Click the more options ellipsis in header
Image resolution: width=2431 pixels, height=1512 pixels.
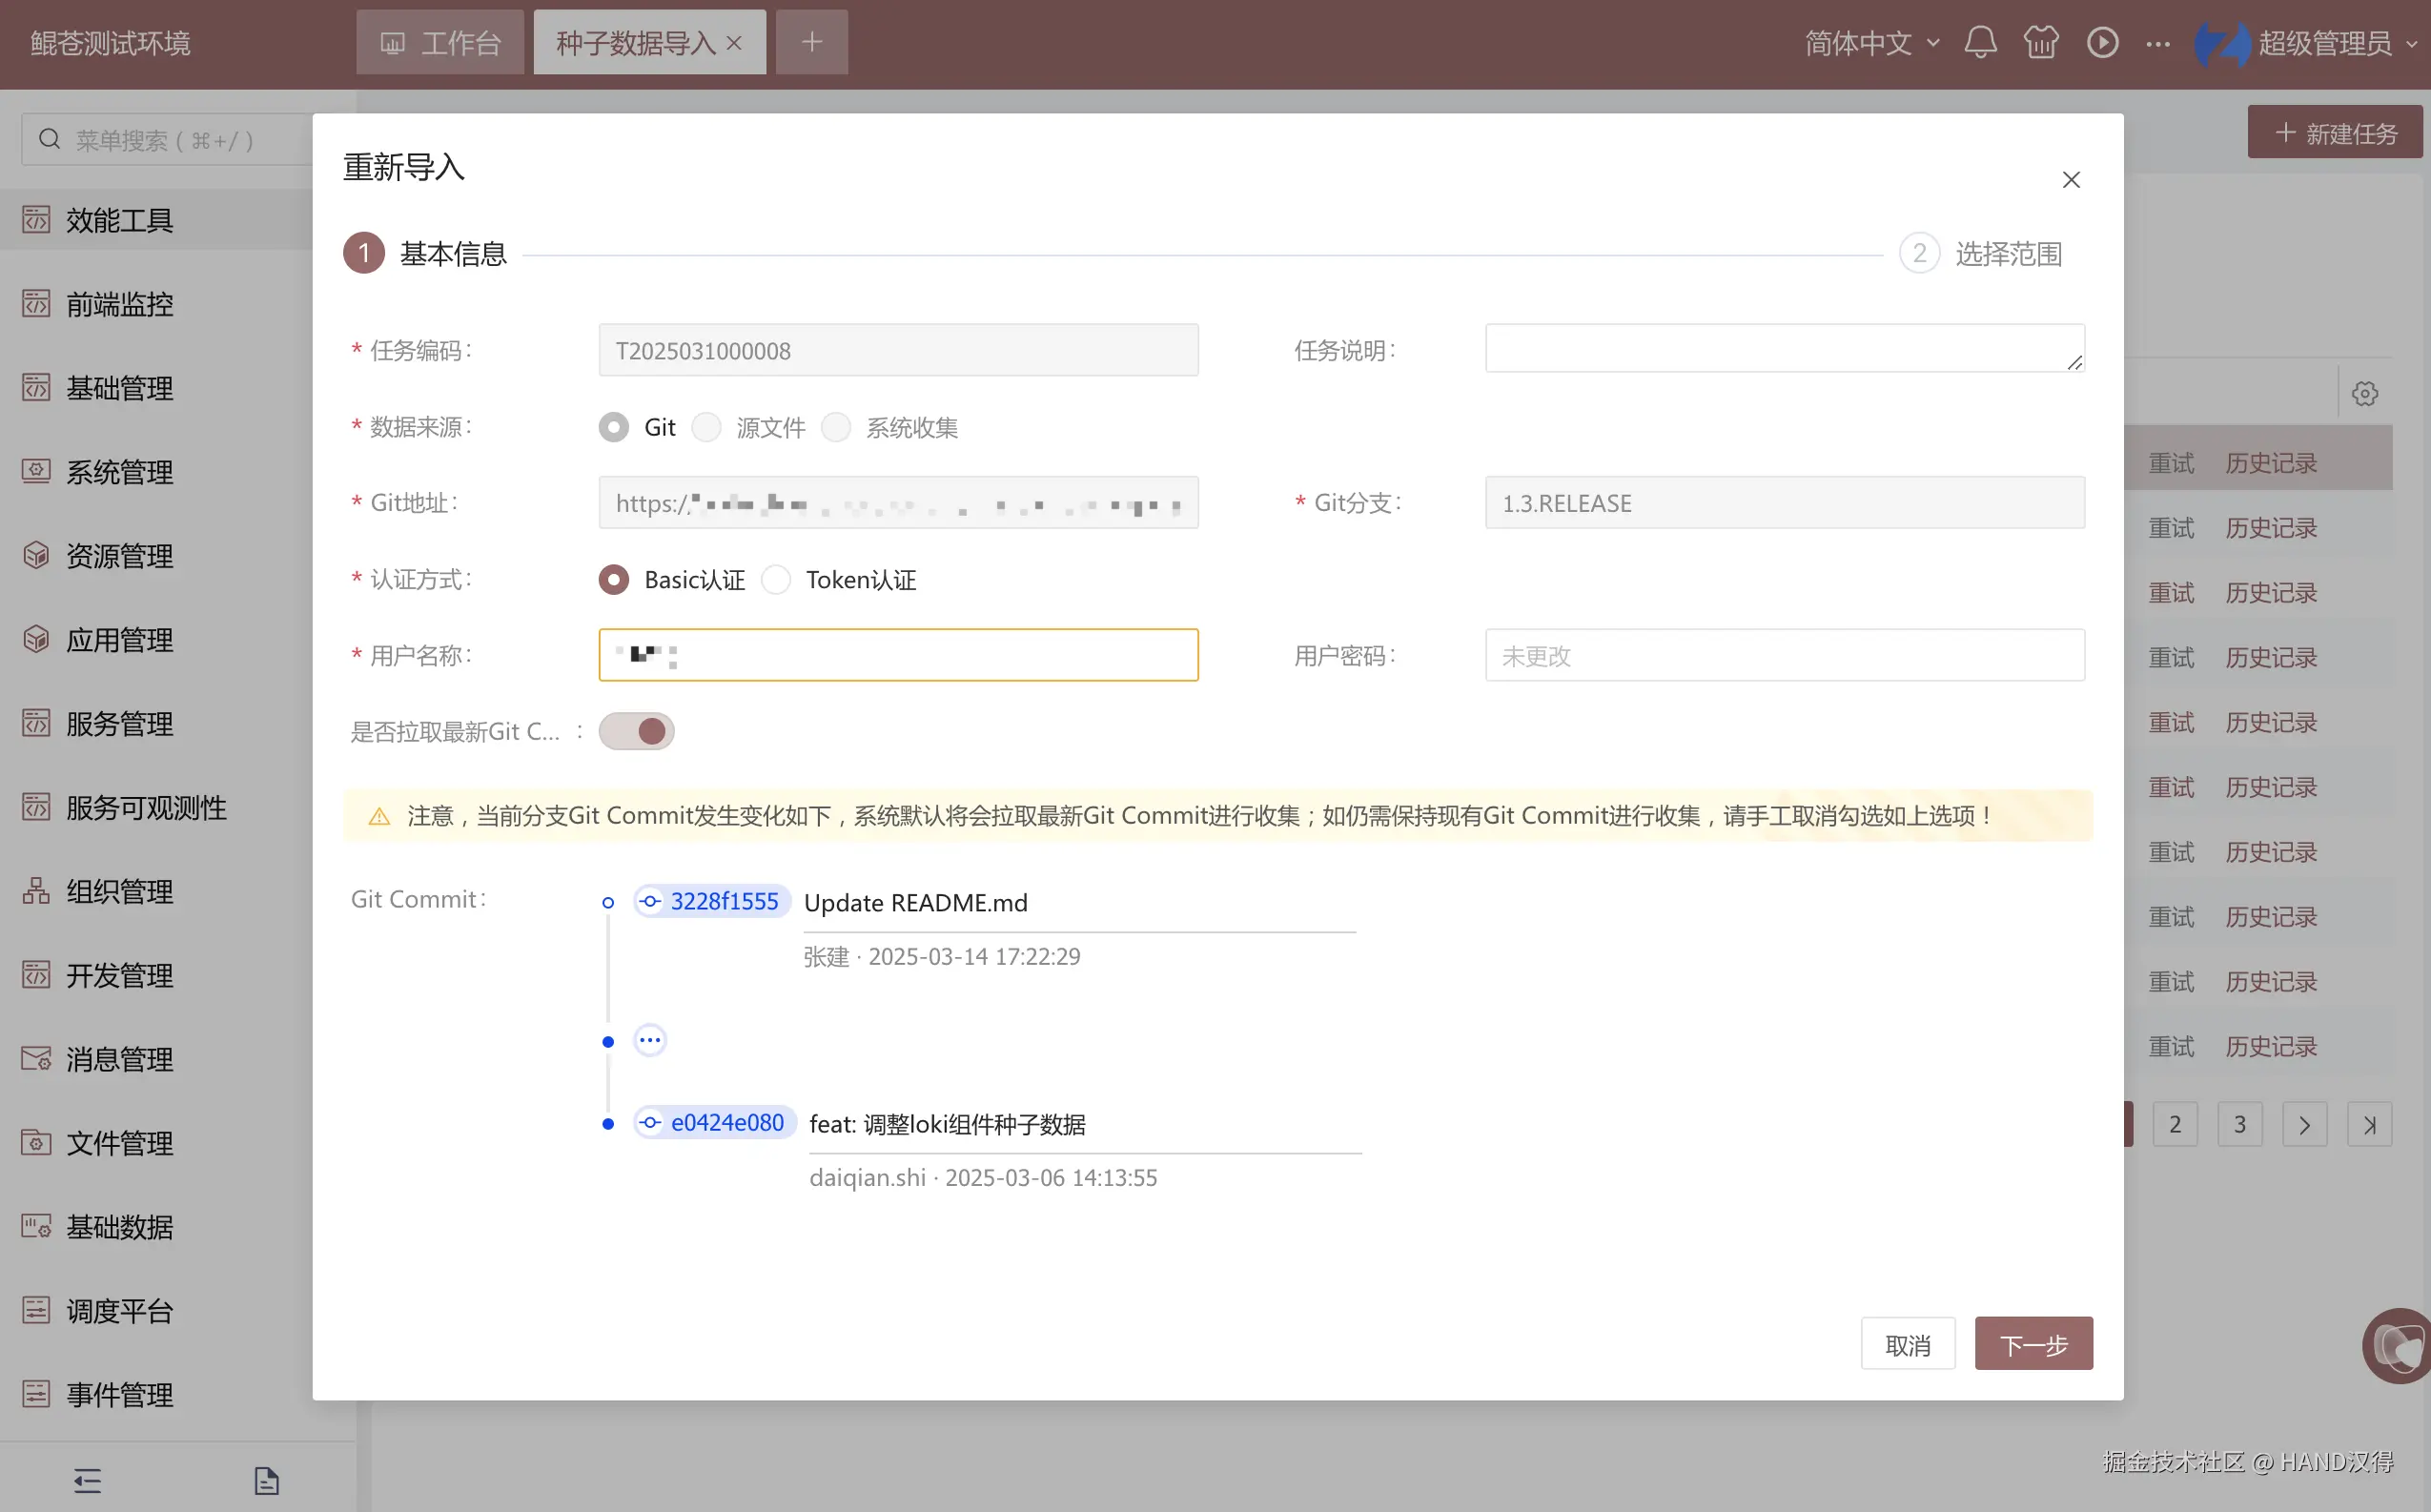click(2158, 43)
